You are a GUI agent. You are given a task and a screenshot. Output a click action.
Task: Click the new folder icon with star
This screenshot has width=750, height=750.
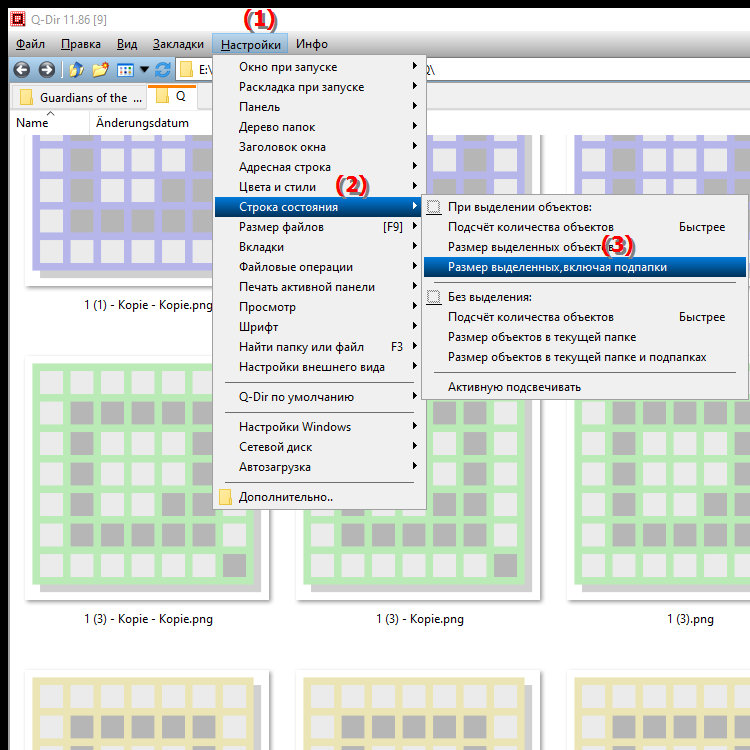100,70
